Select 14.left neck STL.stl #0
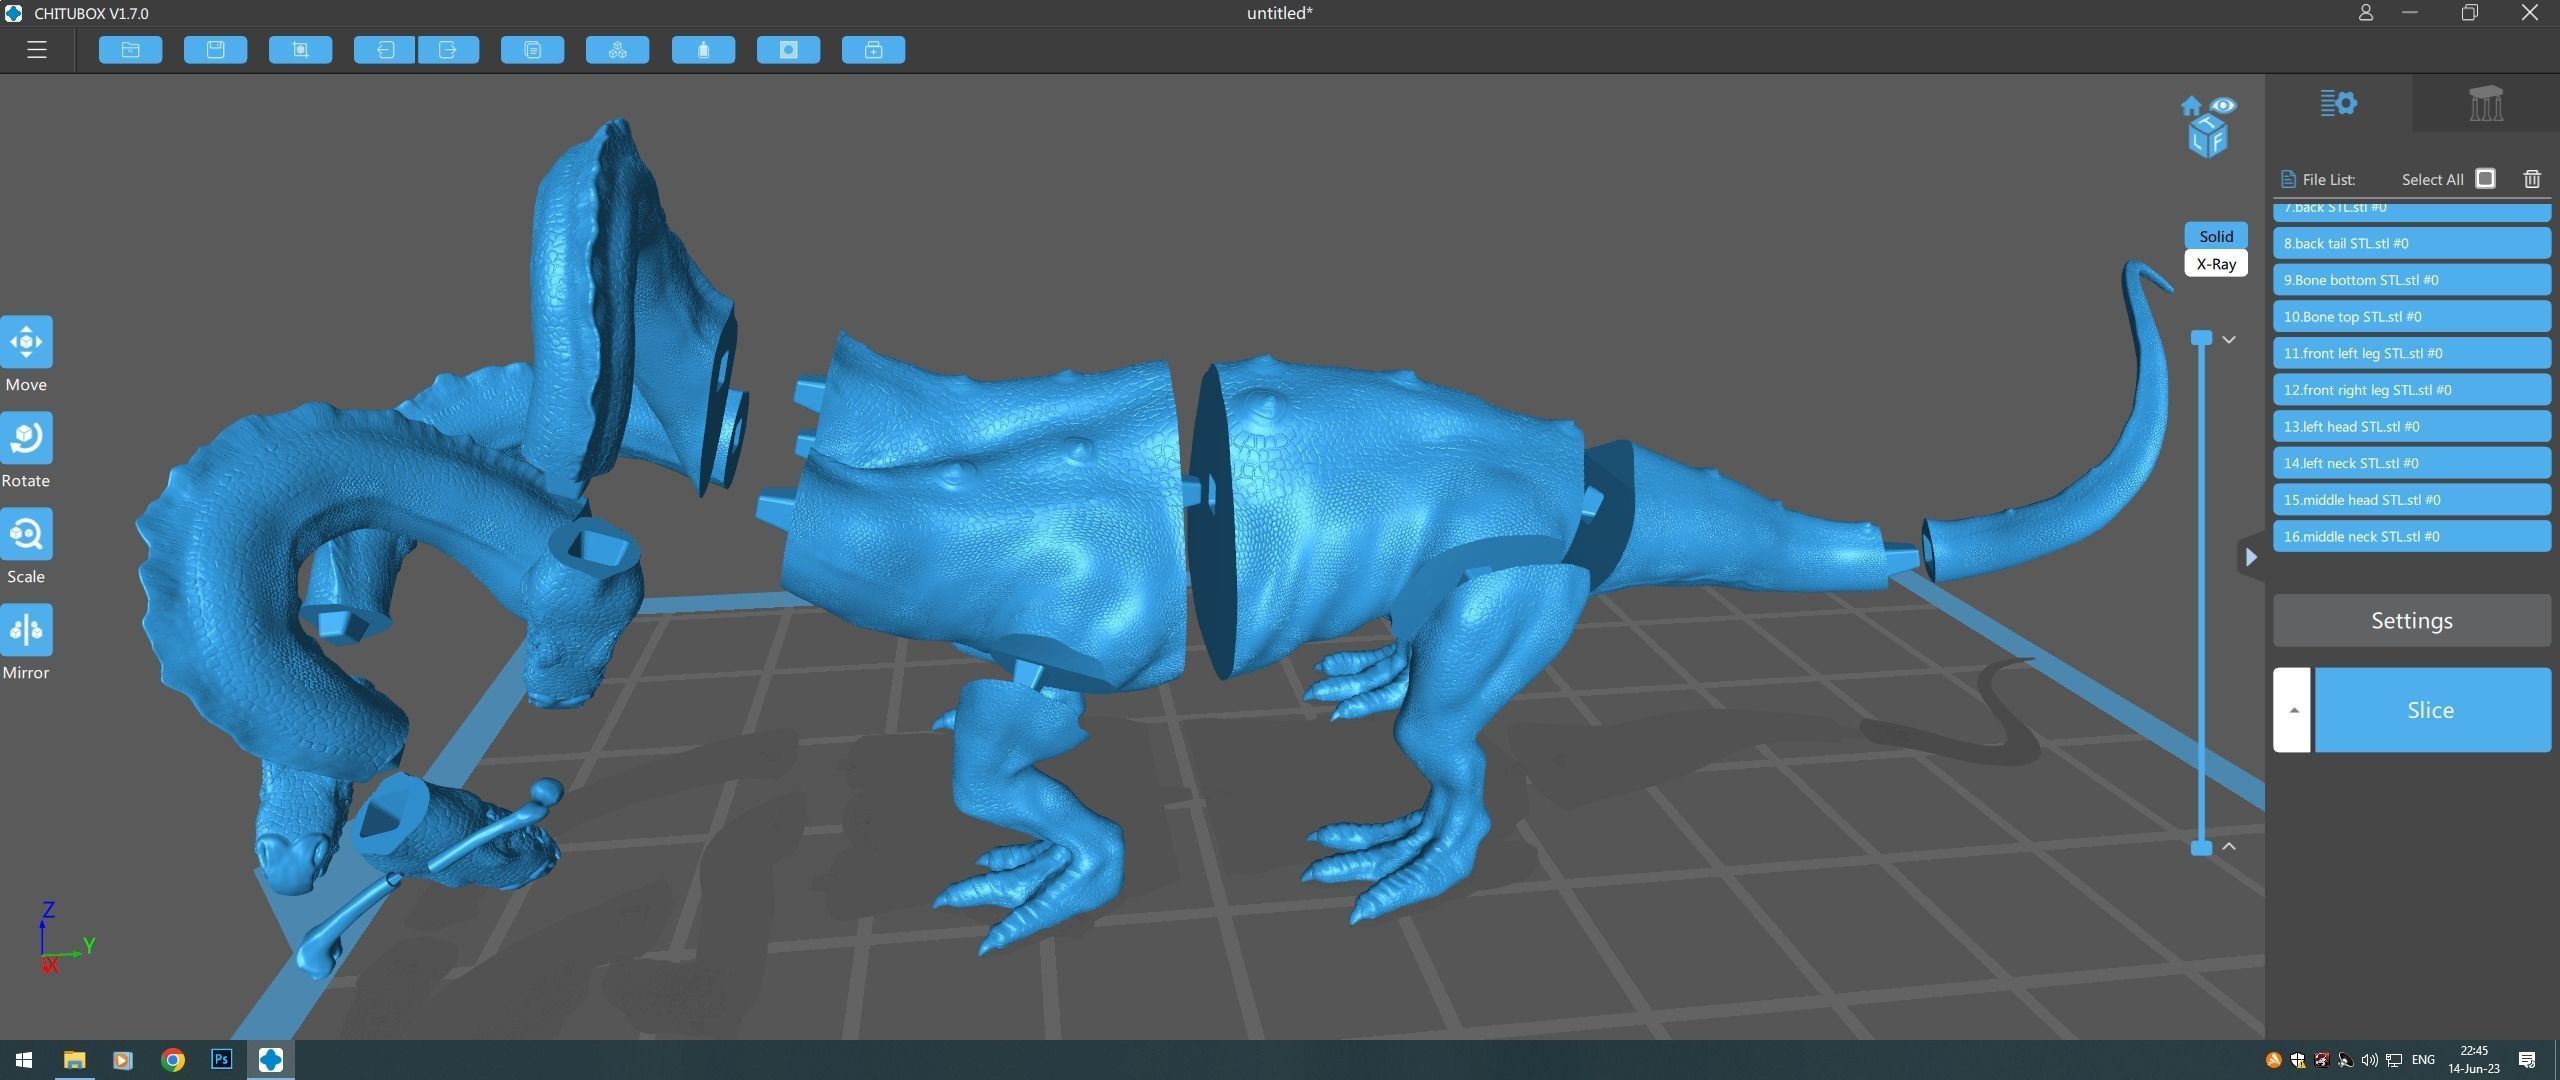The image size is (2560, 1080). coord(2412,463)
